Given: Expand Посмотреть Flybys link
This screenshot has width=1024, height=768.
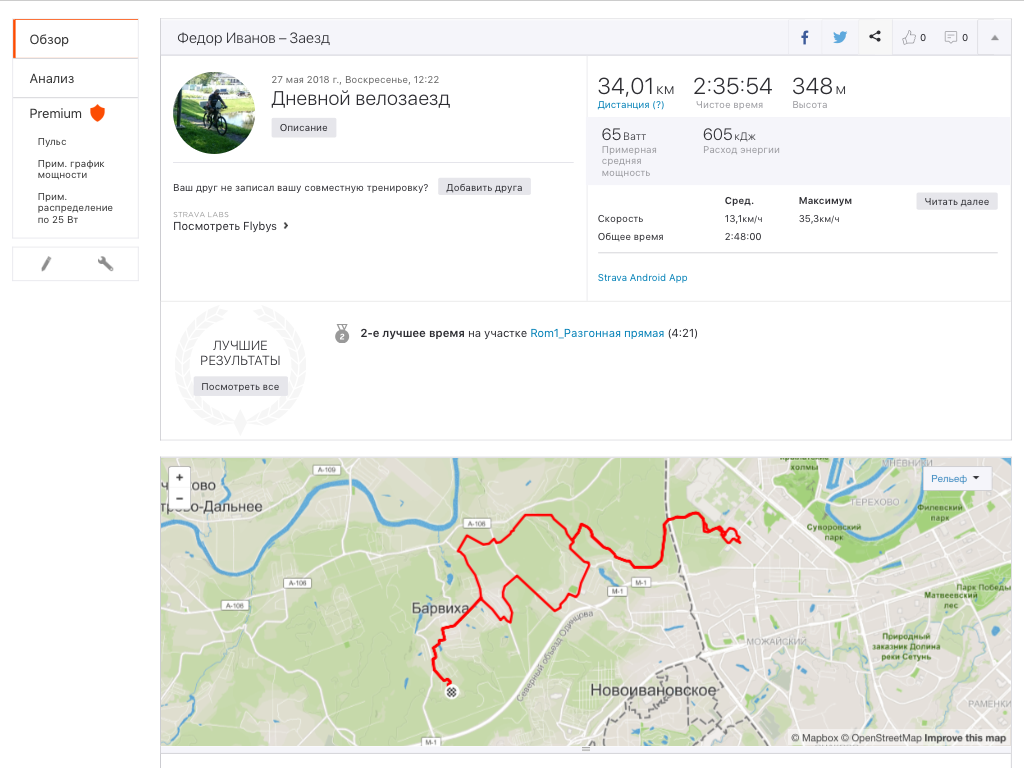Looking at the screenshot, I should click(231, 226).
